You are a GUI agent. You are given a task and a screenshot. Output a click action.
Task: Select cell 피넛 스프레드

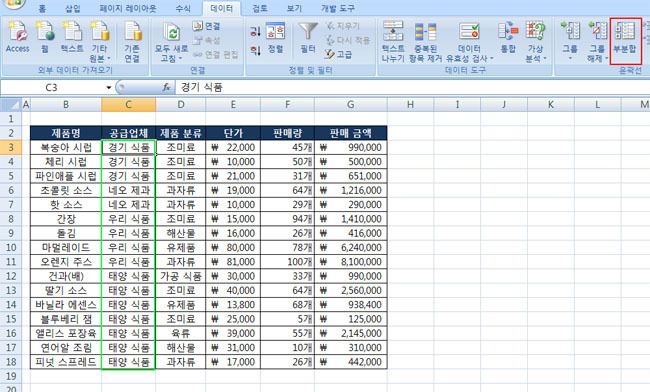(66, 362)
